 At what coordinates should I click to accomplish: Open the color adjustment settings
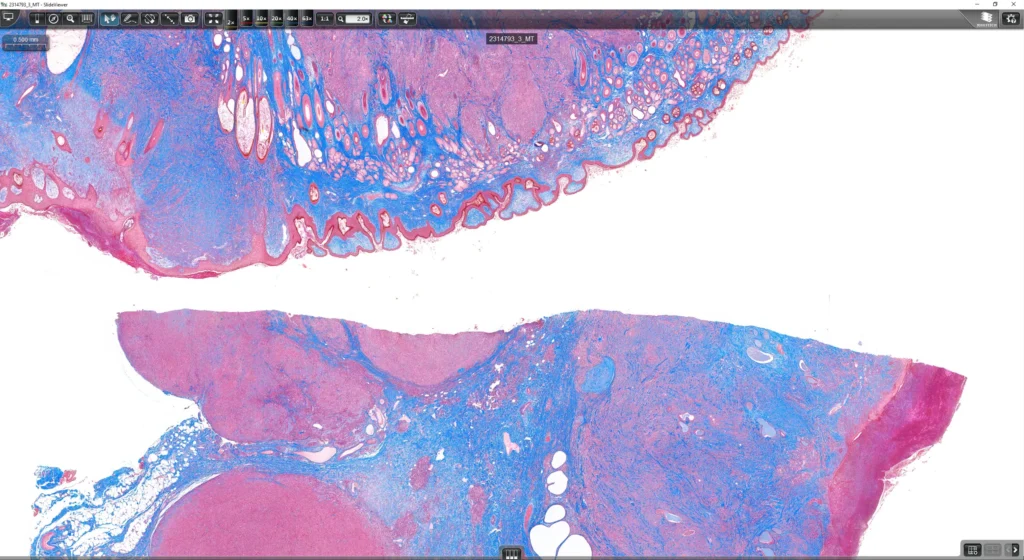click(x=387, y=19)
